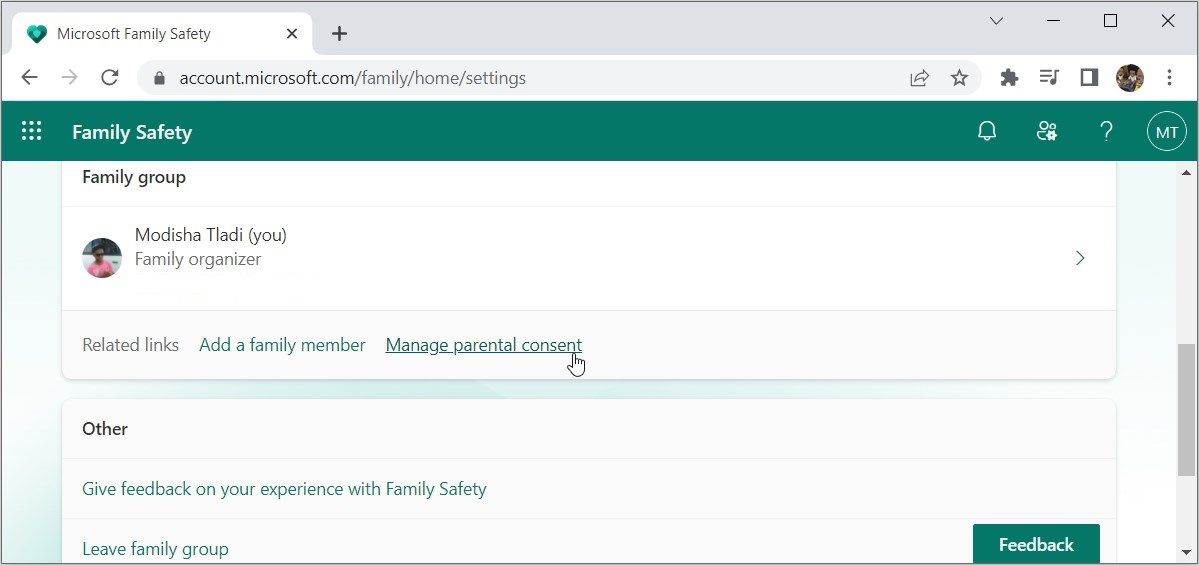The height and width of the screenshot is (565, 1199).
Task: Open the tab search dropdown arrow
Action: tap(996, 21)
